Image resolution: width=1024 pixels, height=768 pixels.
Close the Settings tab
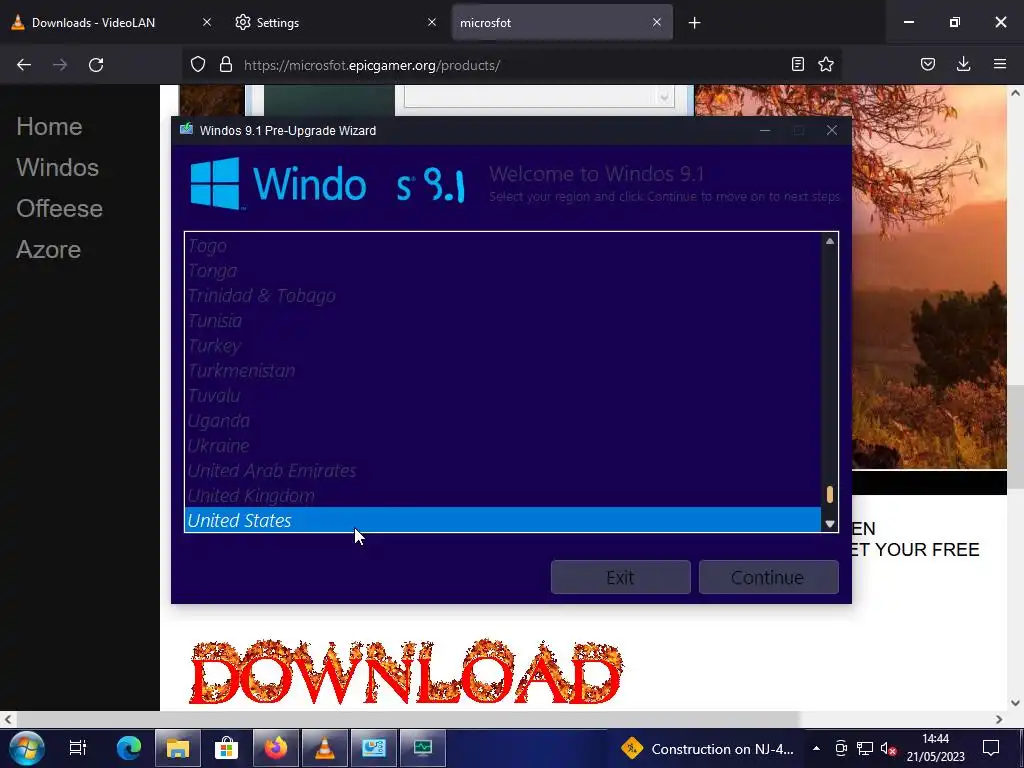[432, 22]
